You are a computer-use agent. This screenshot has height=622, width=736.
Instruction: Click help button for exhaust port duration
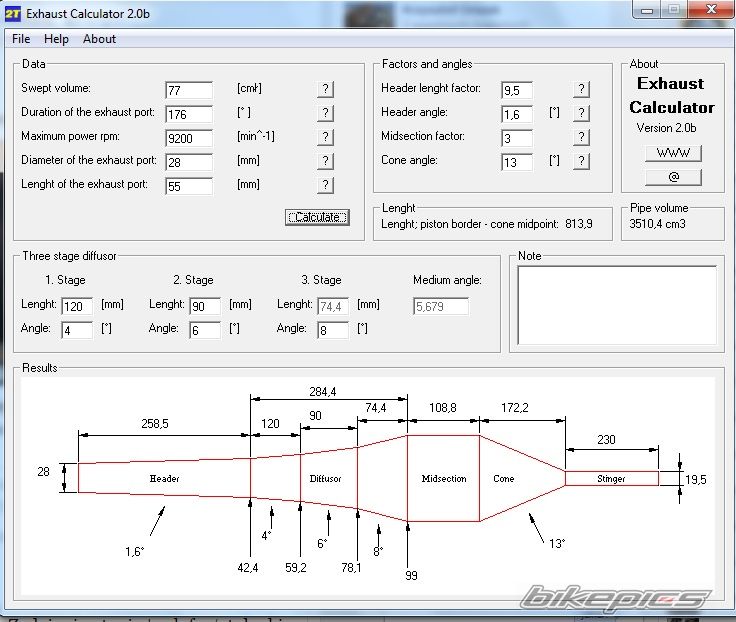pos(325,113)
